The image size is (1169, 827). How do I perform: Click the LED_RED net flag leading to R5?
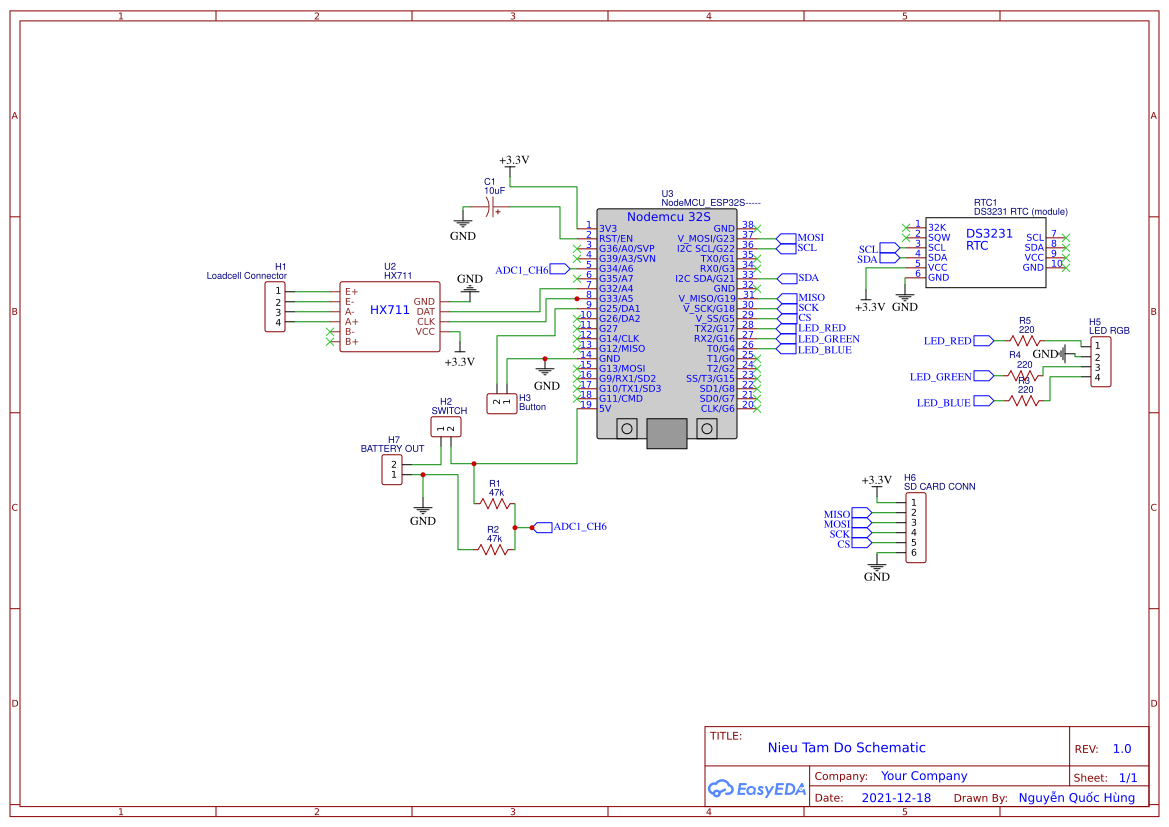tap(959, 341)
